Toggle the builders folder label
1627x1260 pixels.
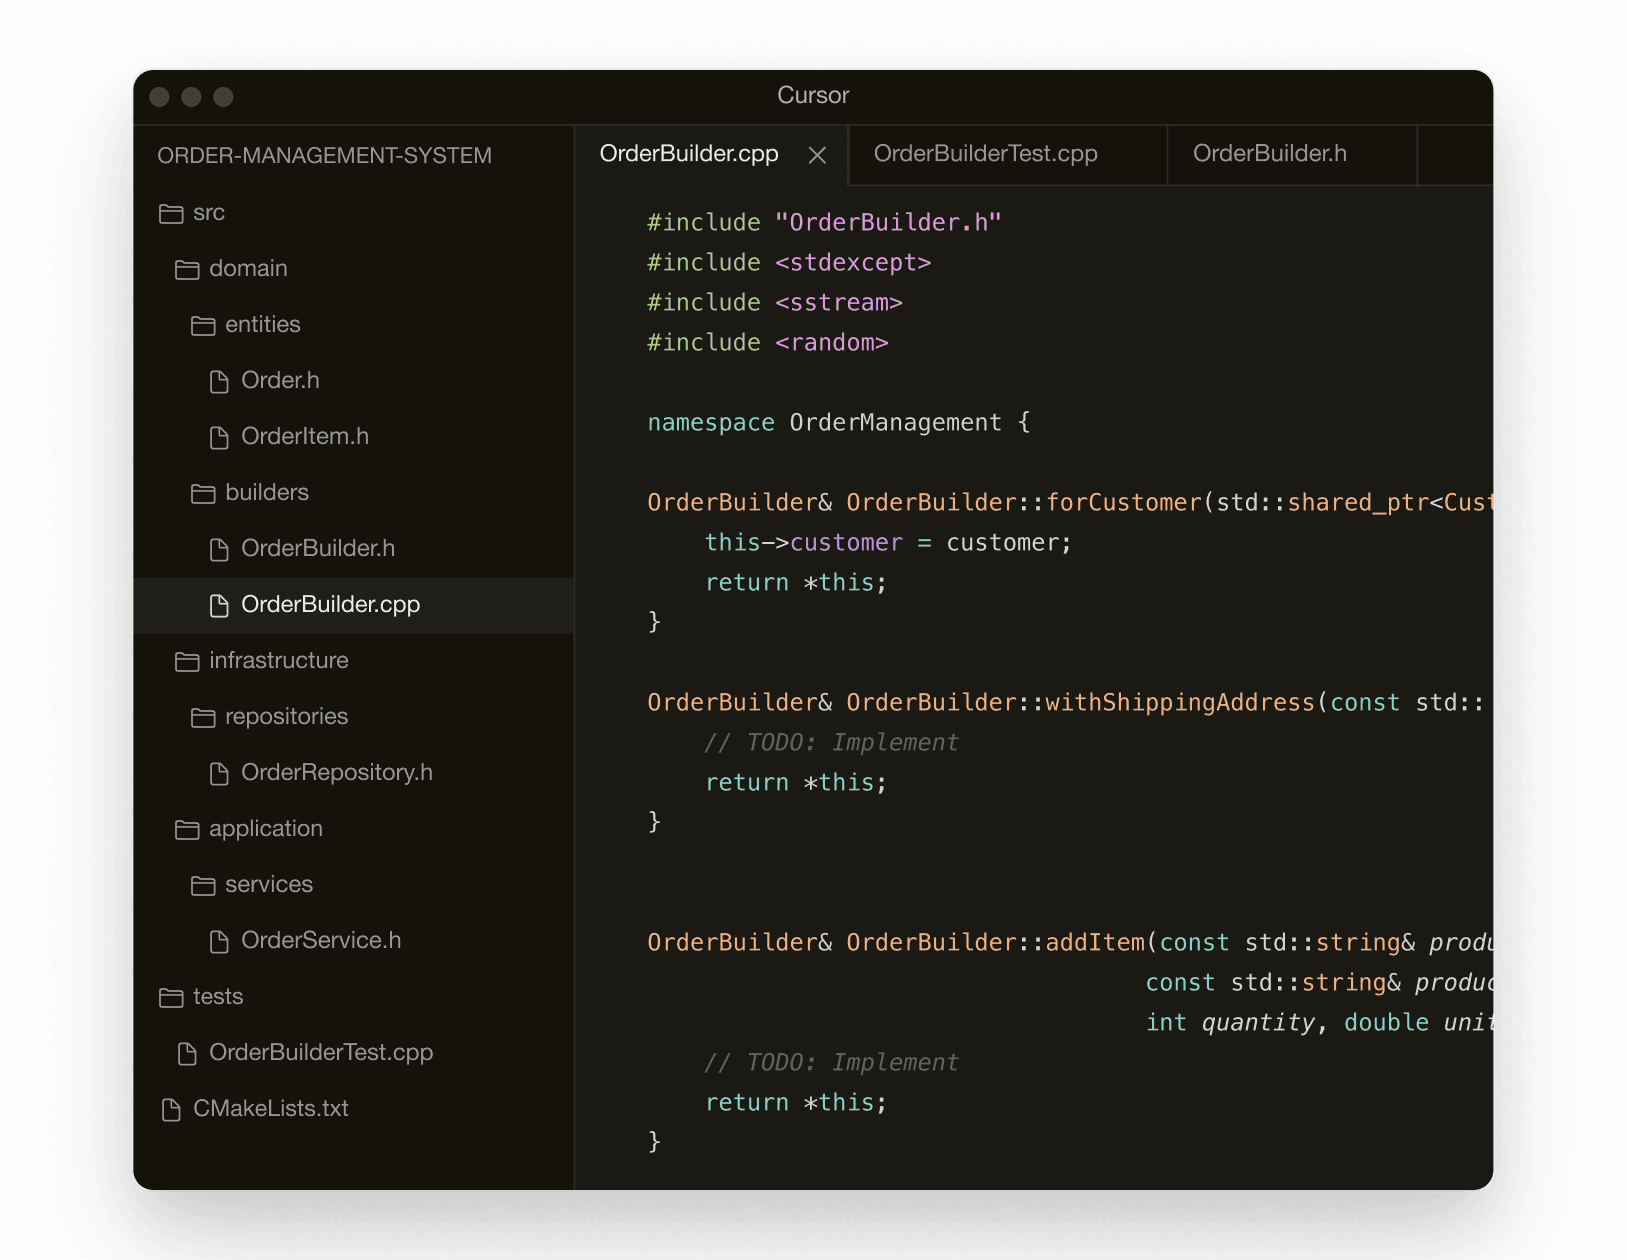point(267,492)
